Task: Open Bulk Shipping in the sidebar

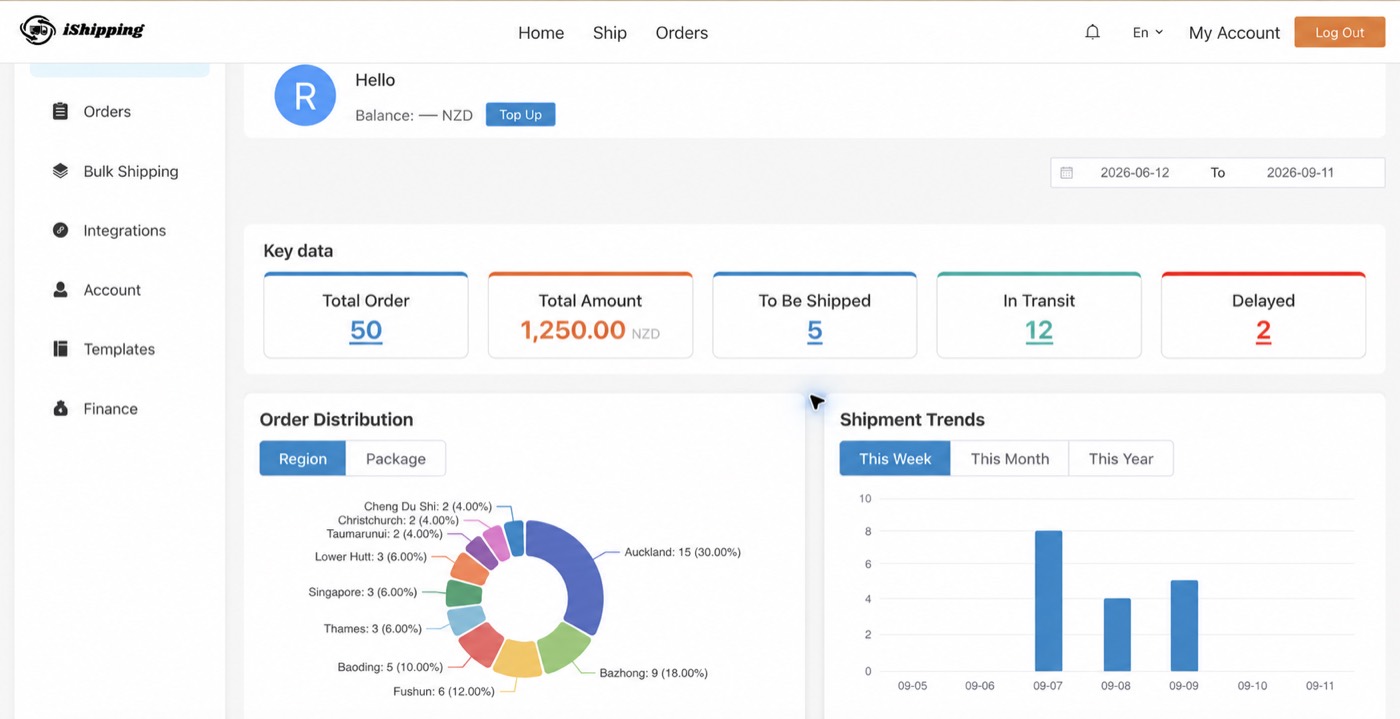Action: point(131,171)
